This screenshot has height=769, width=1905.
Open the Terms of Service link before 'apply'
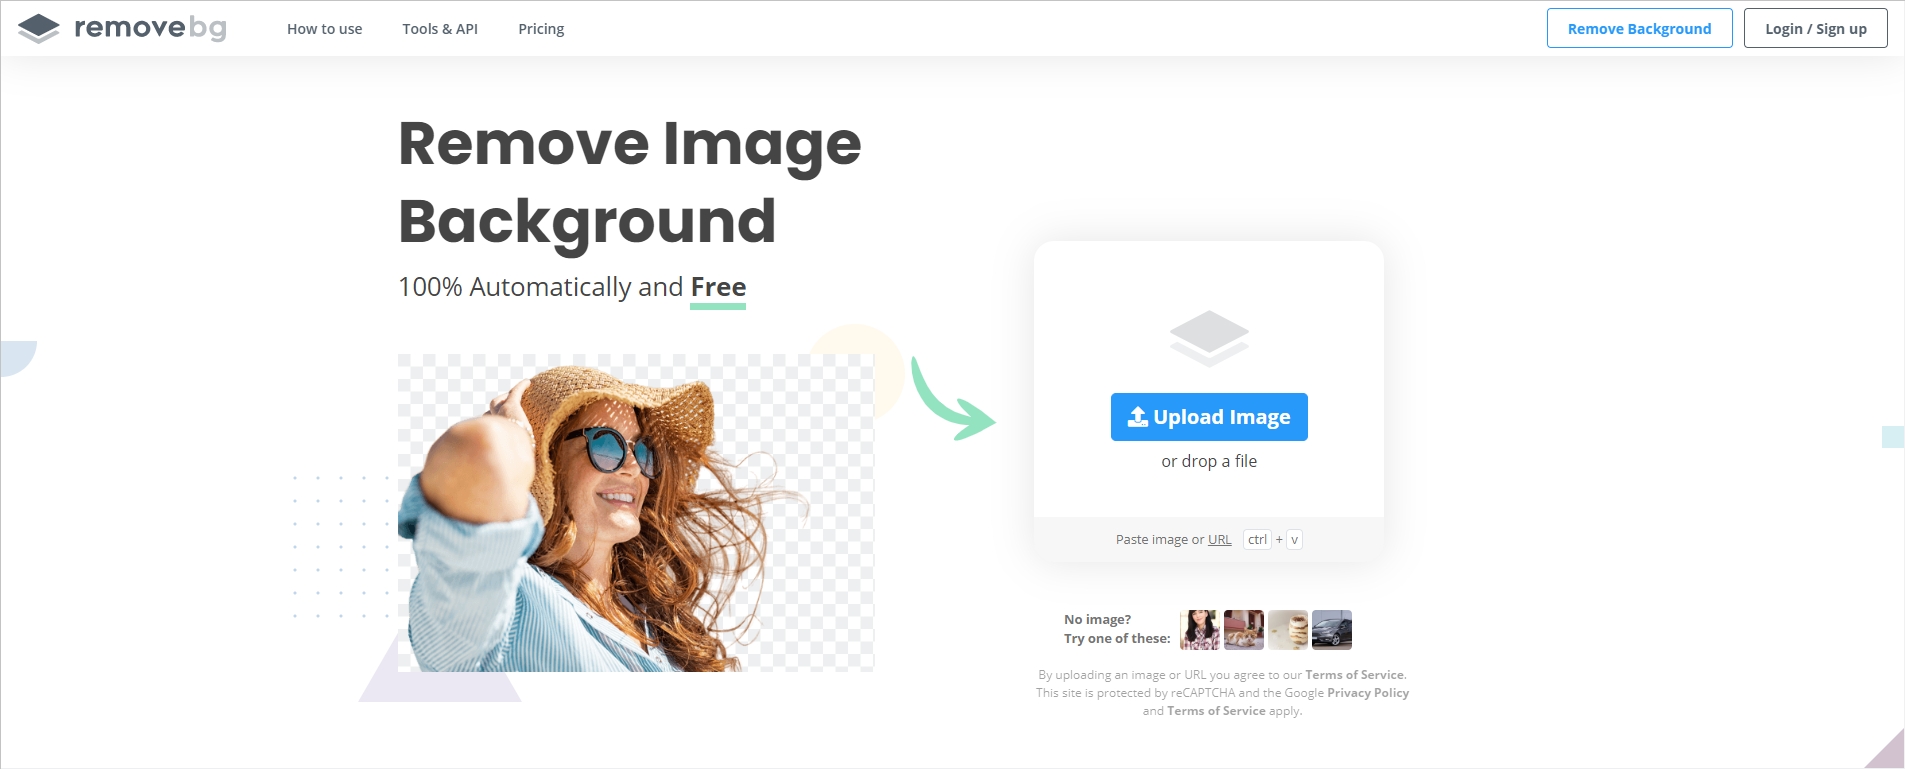[1216, 711]
